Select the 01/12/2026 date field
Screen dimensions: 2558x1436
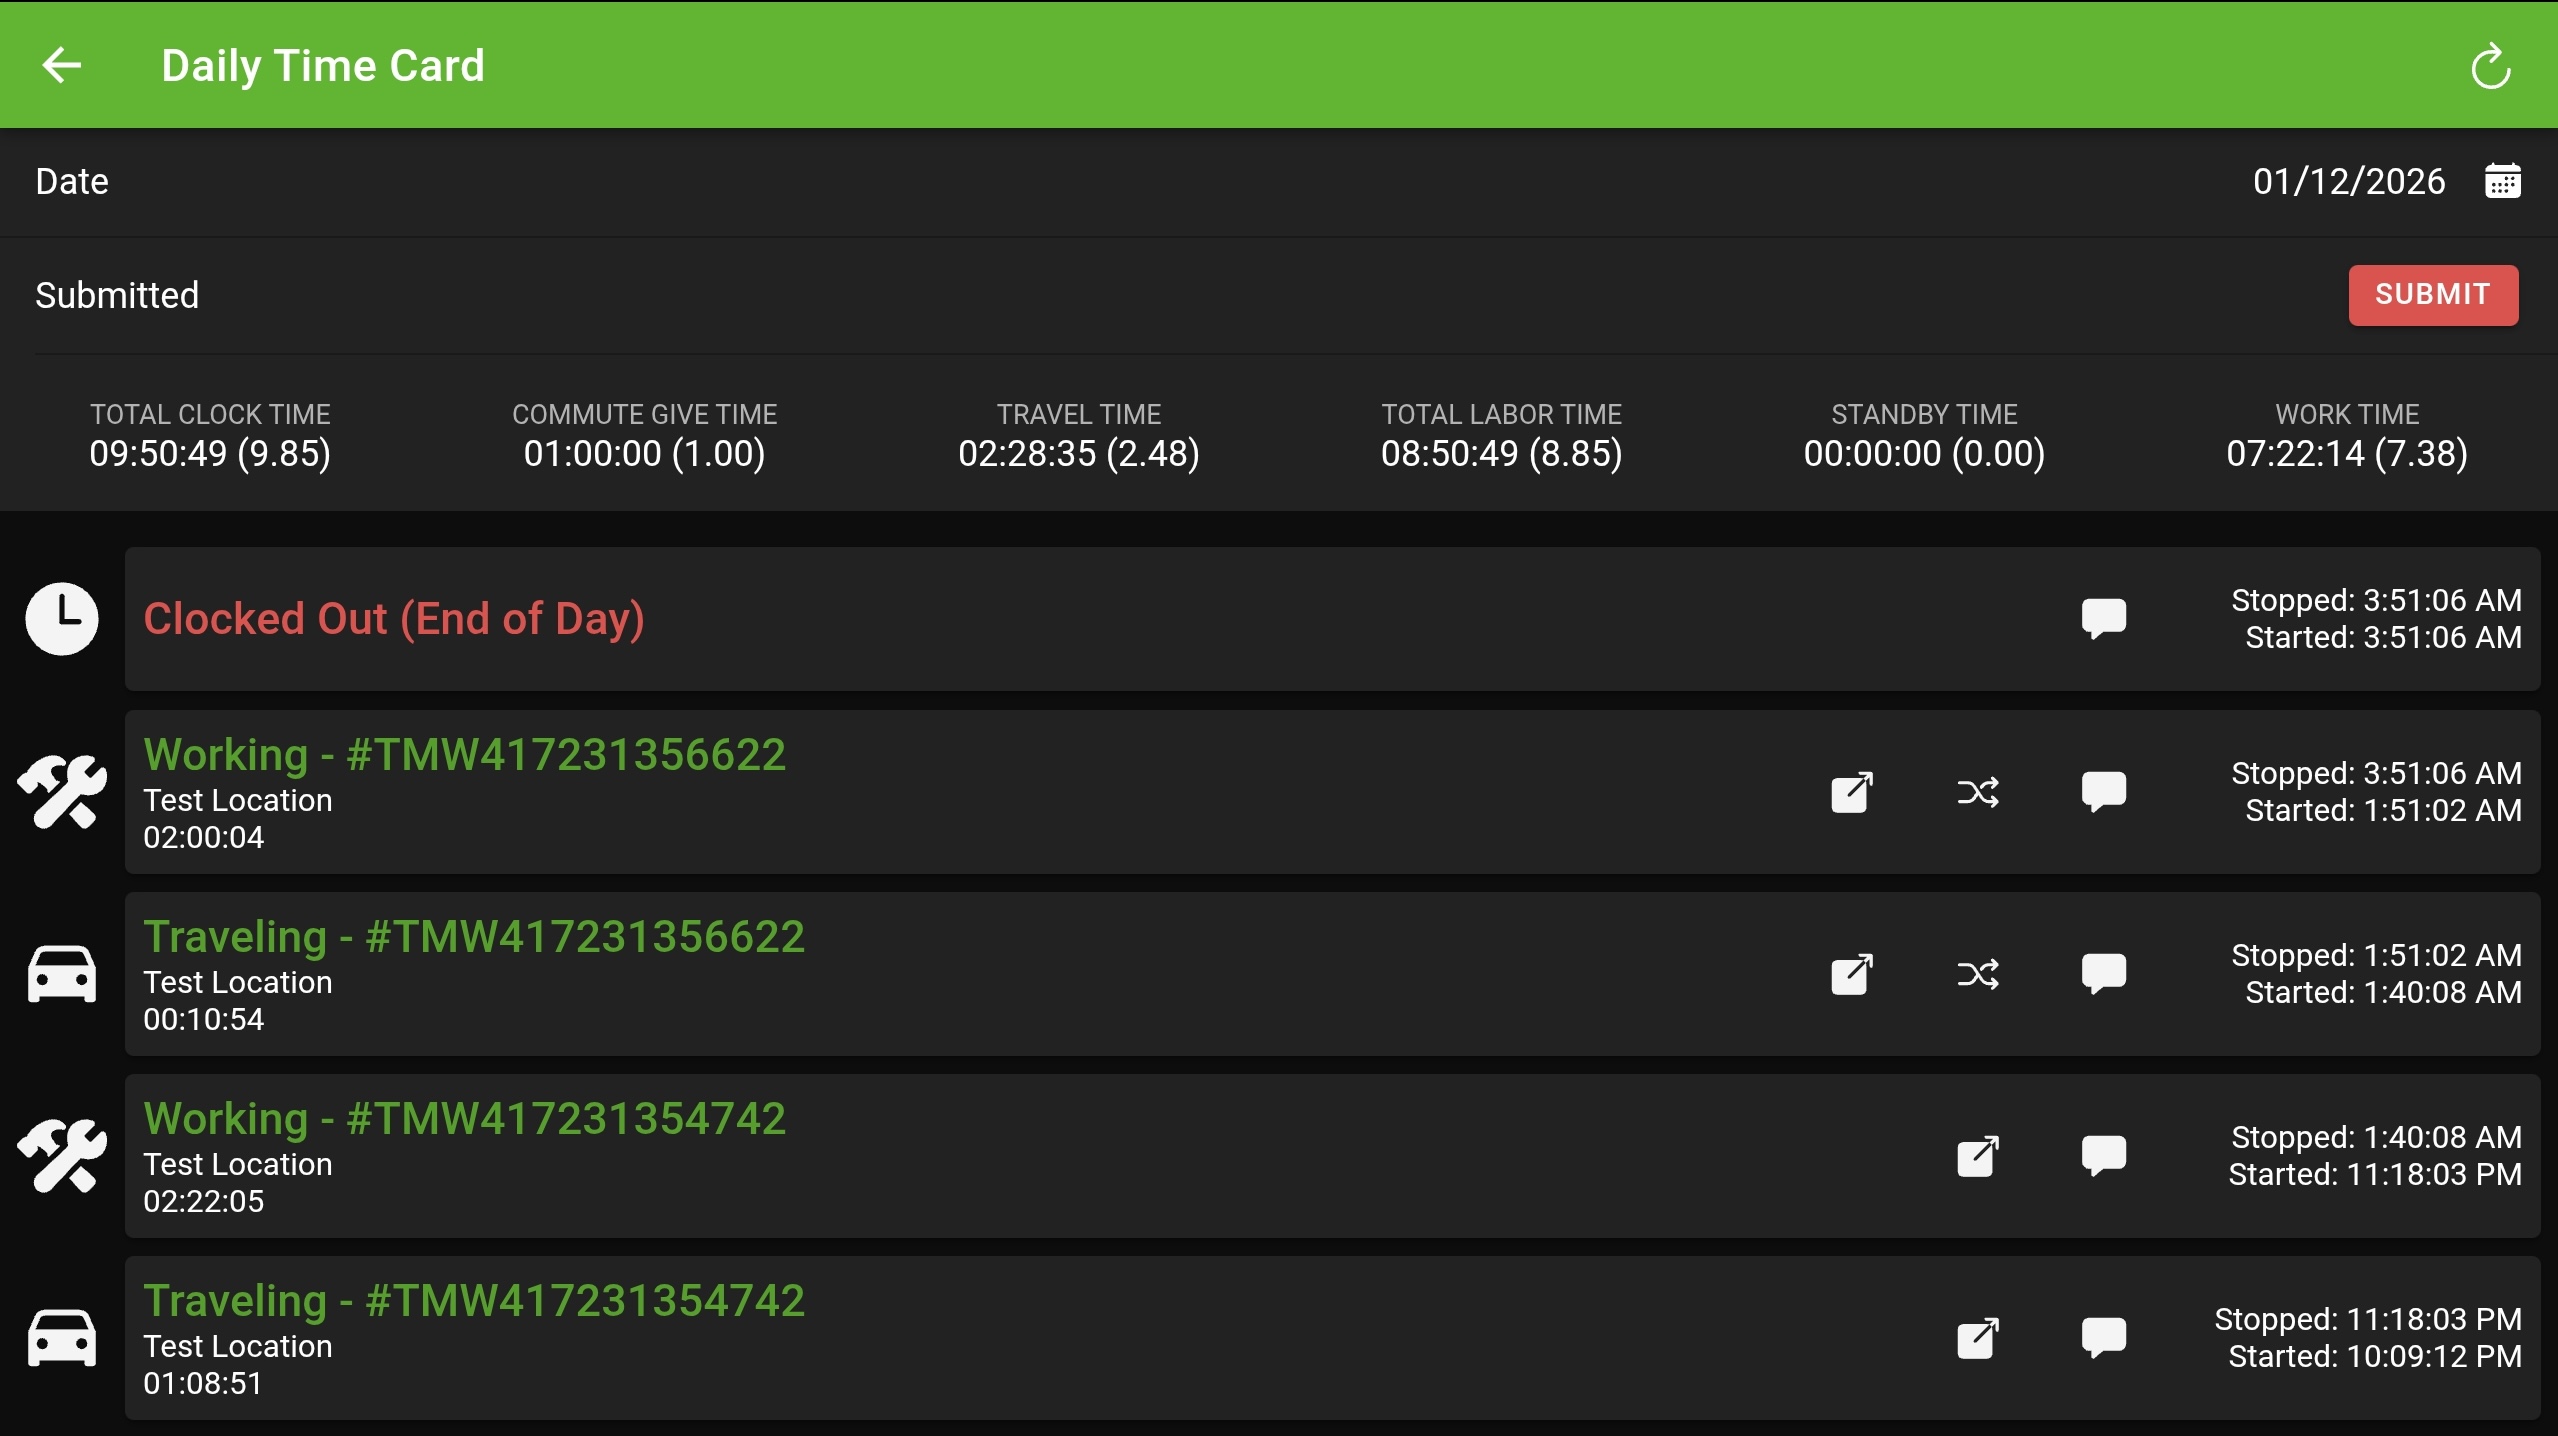2348,181
